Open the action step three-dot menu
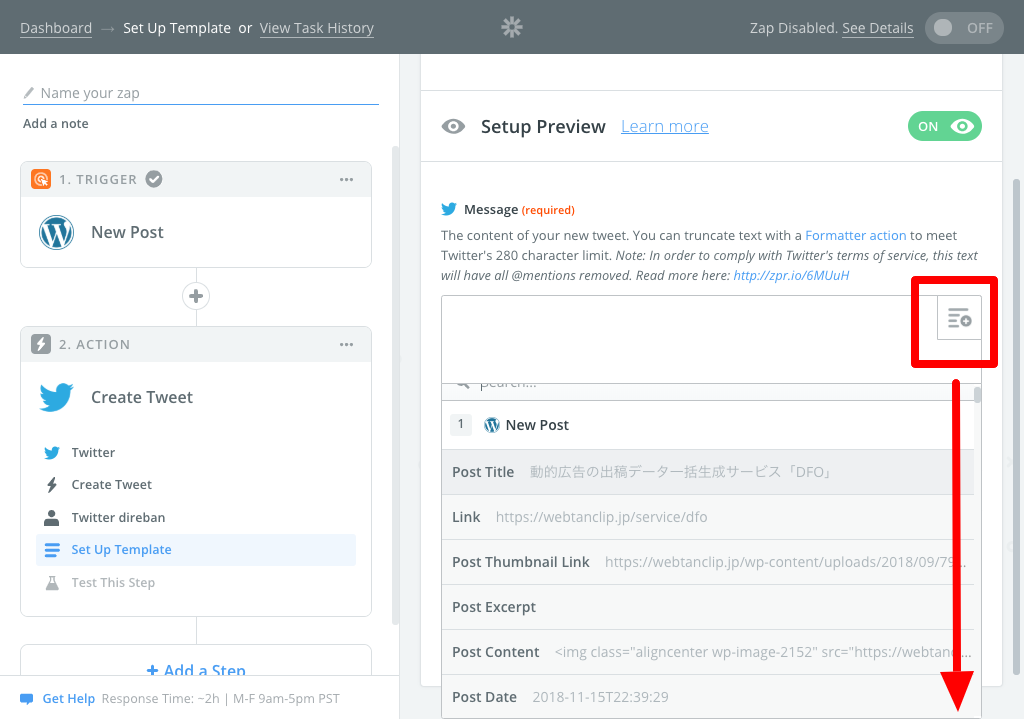1024x719 pixels. [x=346, y=345]
